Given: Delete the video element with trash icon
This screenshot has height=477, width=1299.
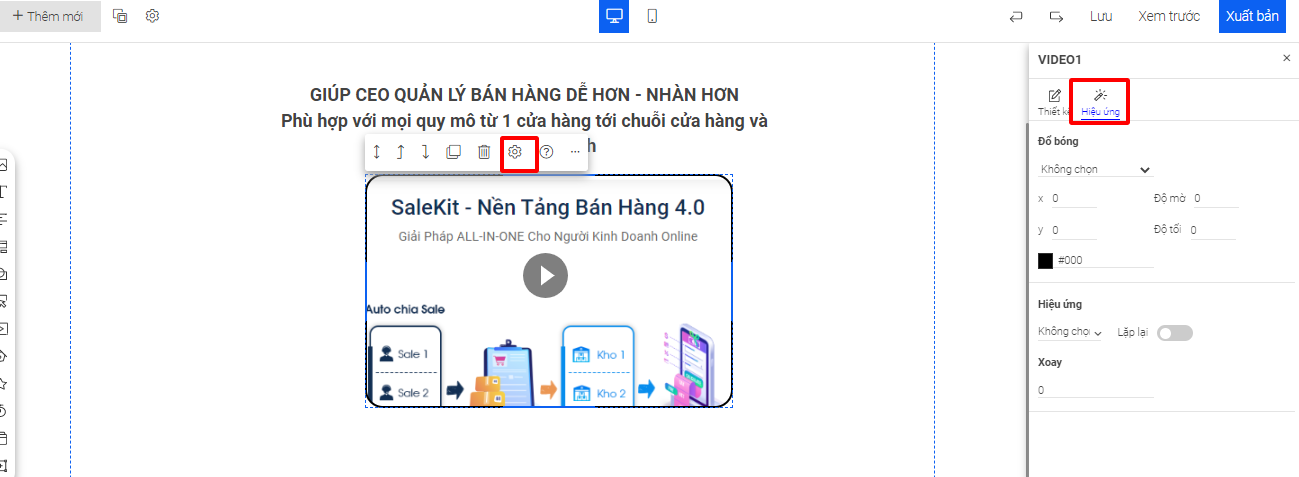Looking at the screenshot, I should 484,152.
